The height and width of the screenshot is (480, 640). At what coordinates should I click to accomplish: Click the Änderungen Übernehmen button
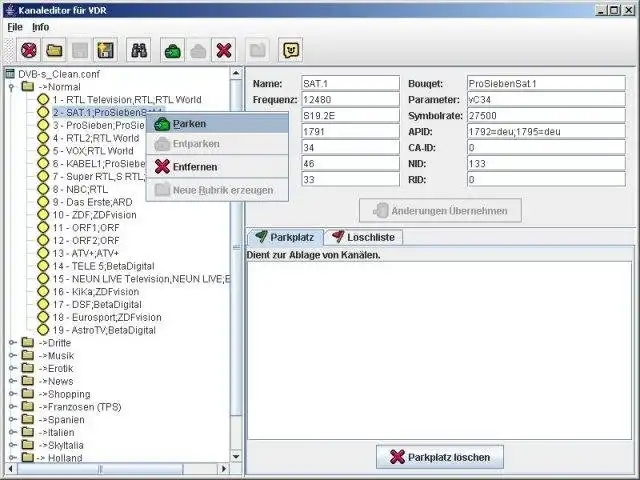pyautogui.click(x=440, y=211)
